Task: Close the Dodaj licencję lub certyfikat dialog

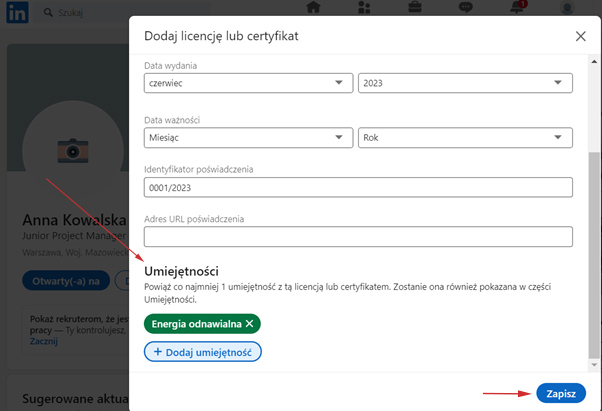Action: [x=580, y=36]
